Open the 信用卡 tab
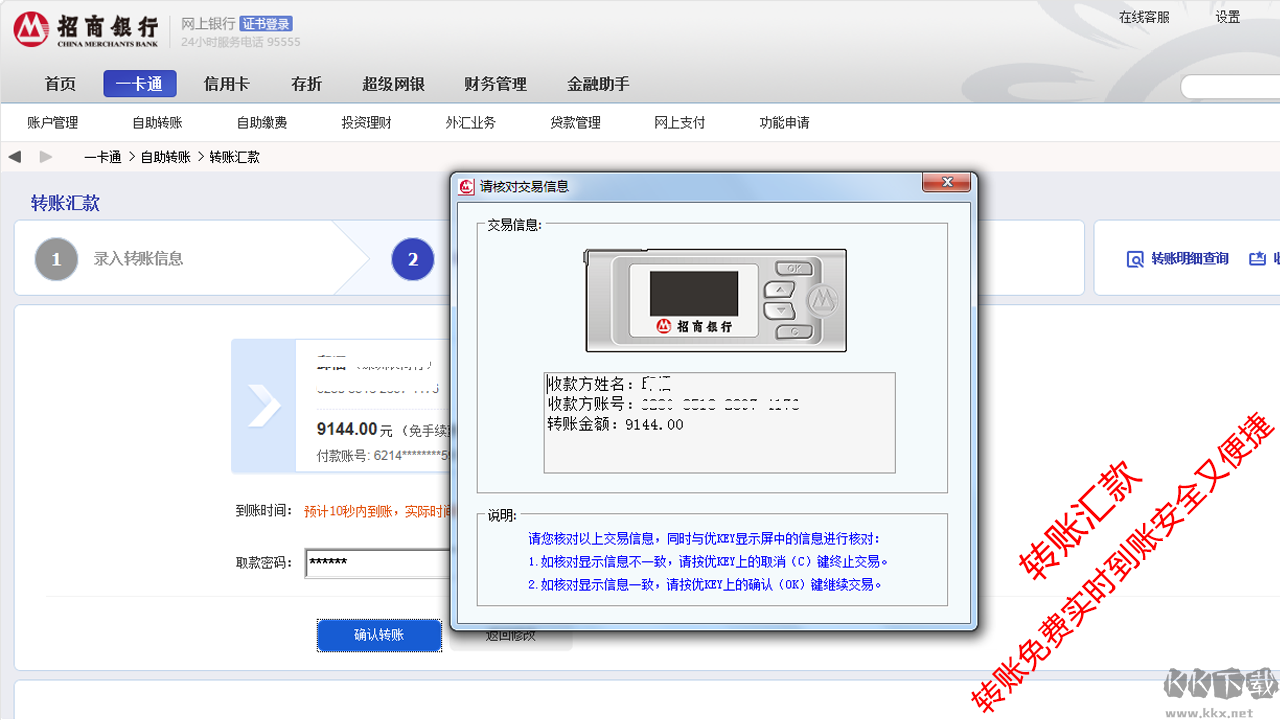 [x=227, y=84]
